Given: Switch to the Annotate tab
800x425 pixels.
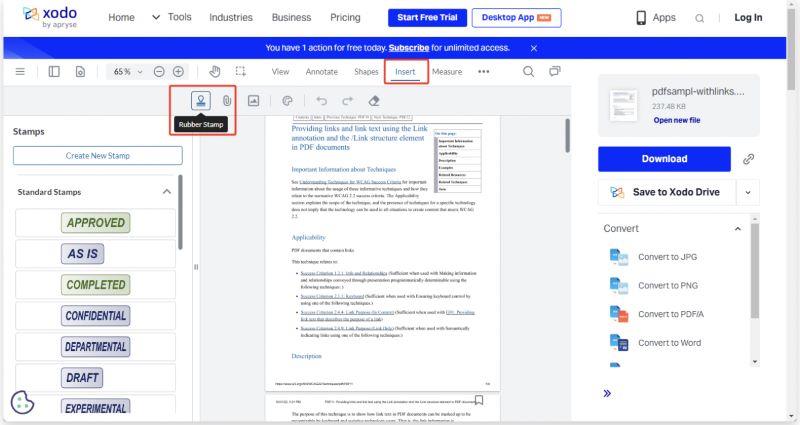Looking at the screenshot, I should pyautogui.click(x=321, y=72).
